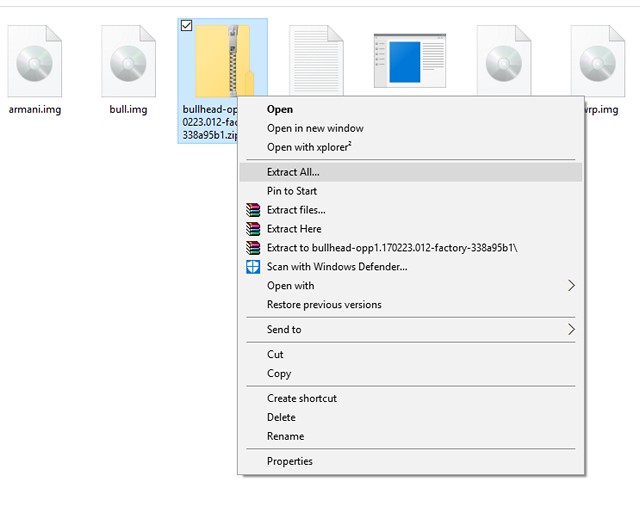Select the blue window screenshot thumbnail file
This screenshot has width=640, height=507.
pyautogui.click(x=409, y=60)
